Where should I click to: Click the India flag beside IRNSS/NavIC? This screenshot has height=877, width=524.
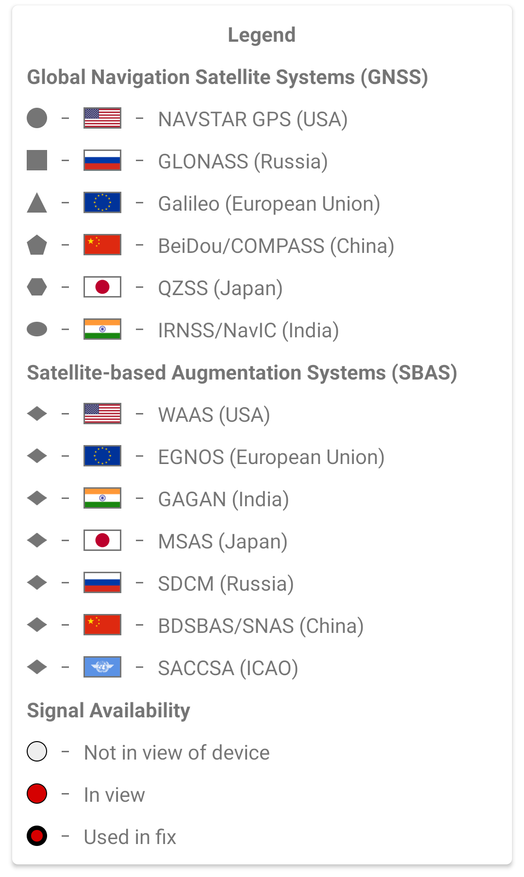[102, 329]
